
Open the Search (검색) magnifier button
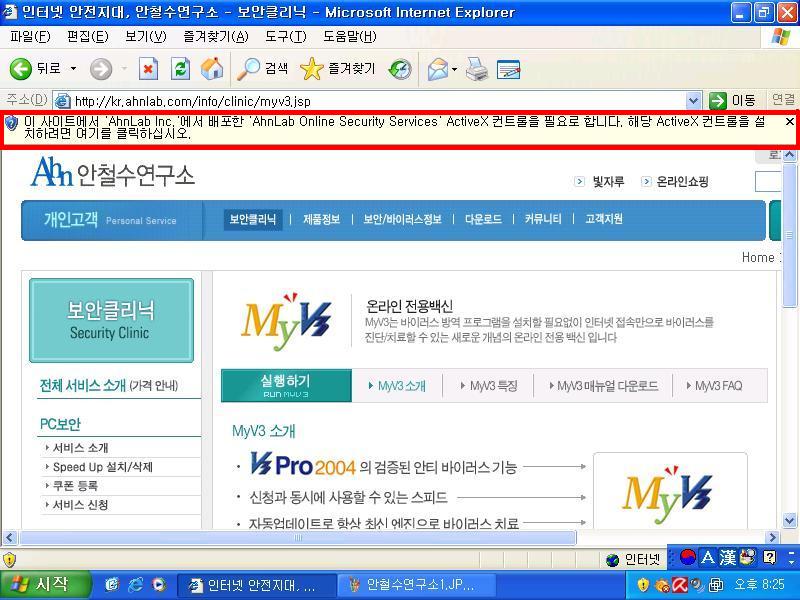point(263,69)
